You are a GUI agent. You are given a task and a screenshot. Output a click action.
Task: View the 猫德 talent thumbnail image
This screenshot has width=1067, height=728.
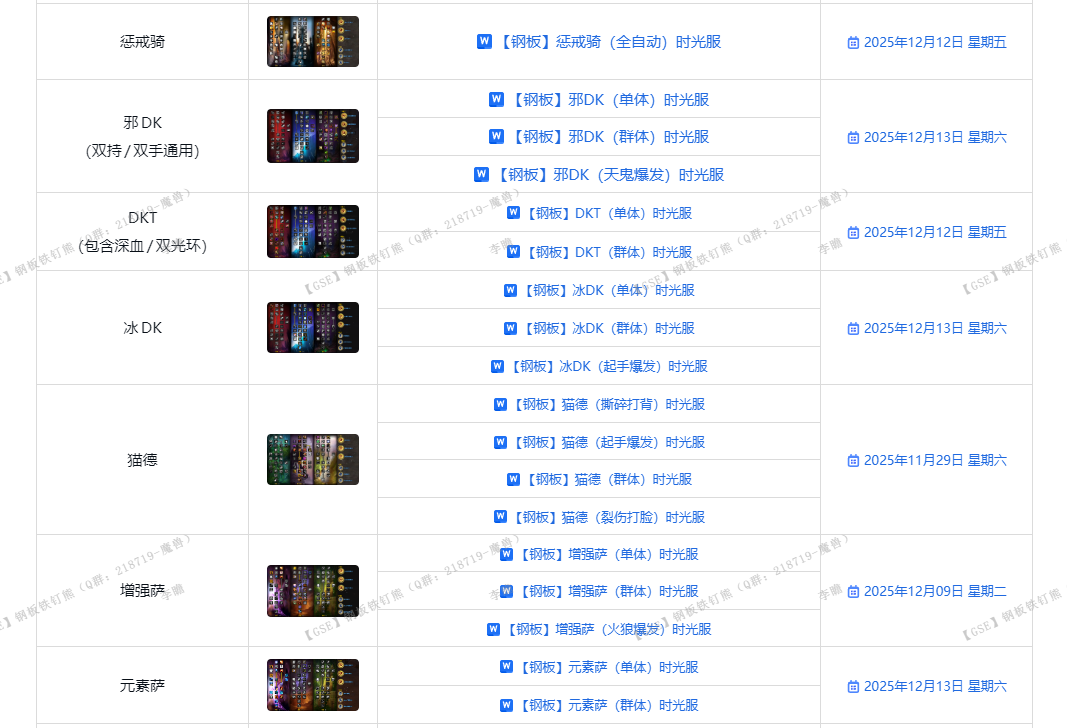(x=312, y=460)
